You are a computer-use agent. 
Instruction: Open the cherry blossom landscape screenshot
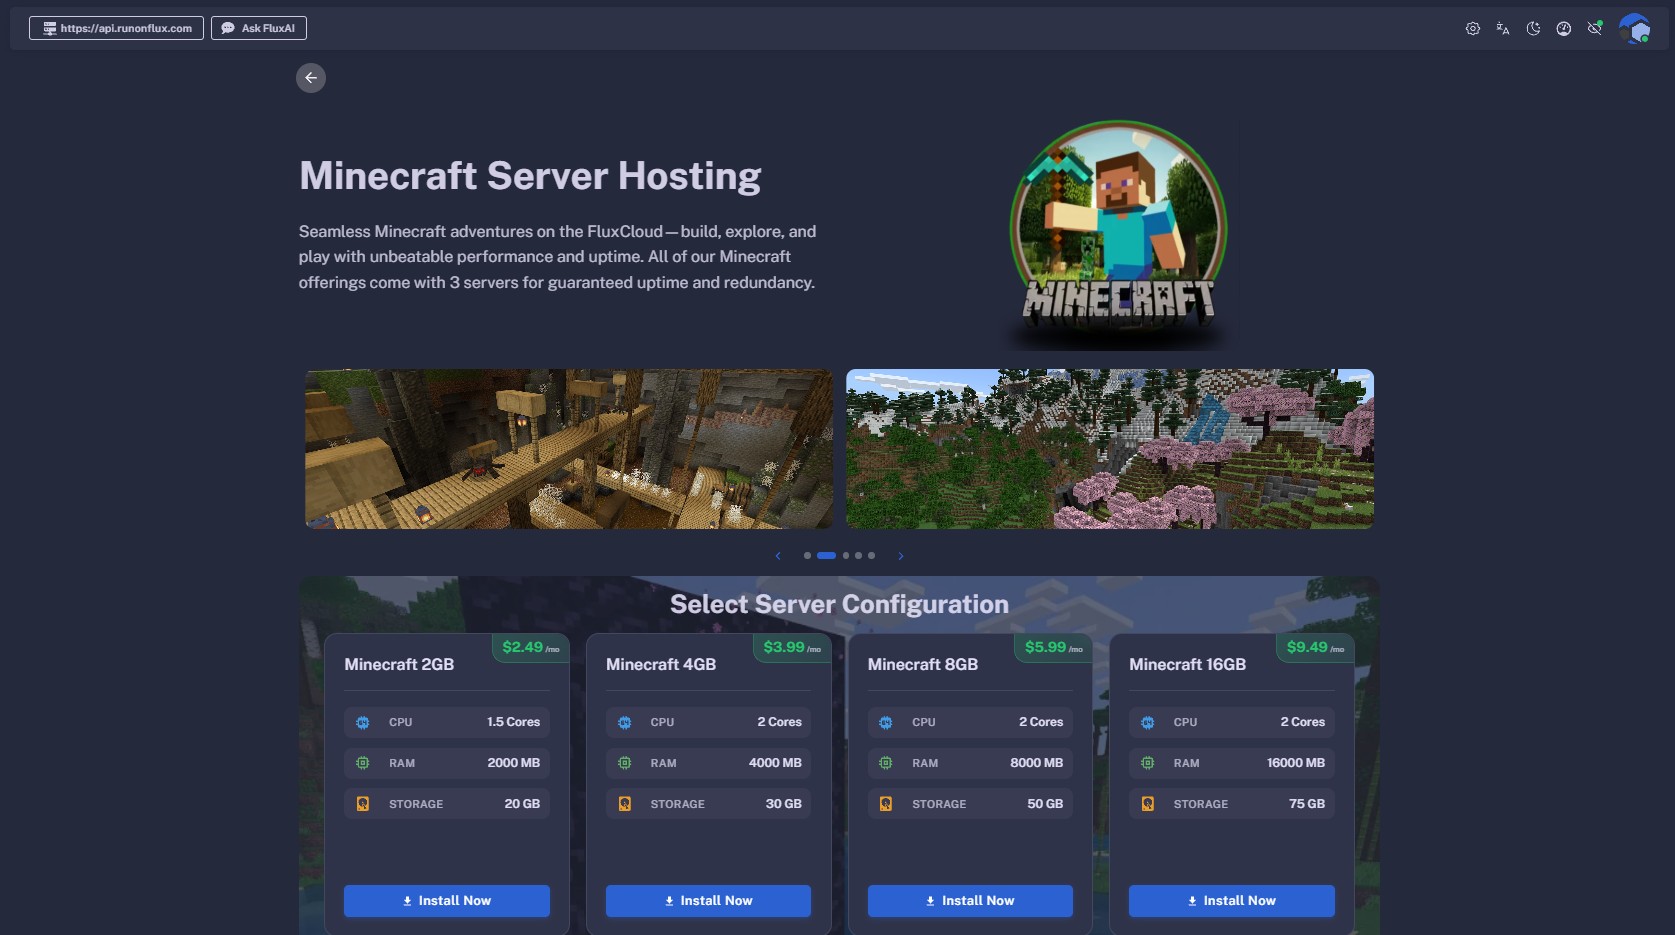[1110, 449]
